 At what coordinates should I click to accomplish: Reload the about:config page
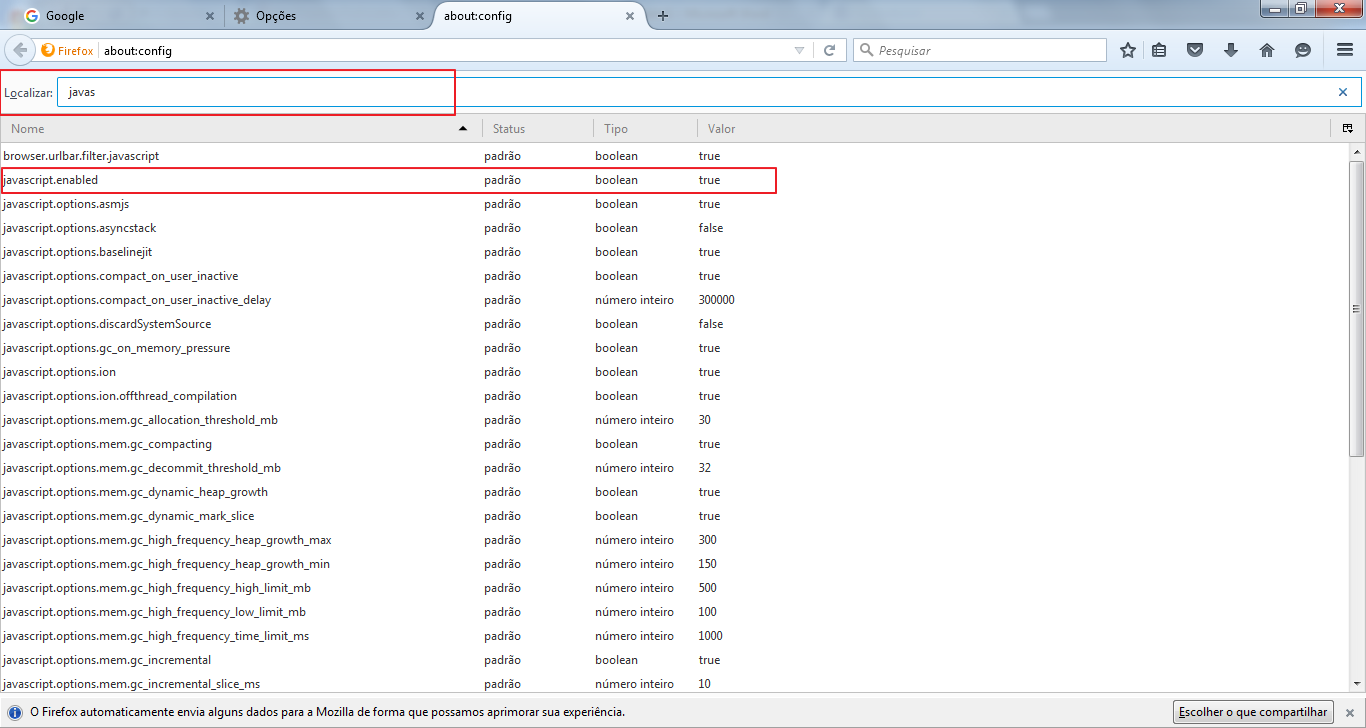(830, 50)
